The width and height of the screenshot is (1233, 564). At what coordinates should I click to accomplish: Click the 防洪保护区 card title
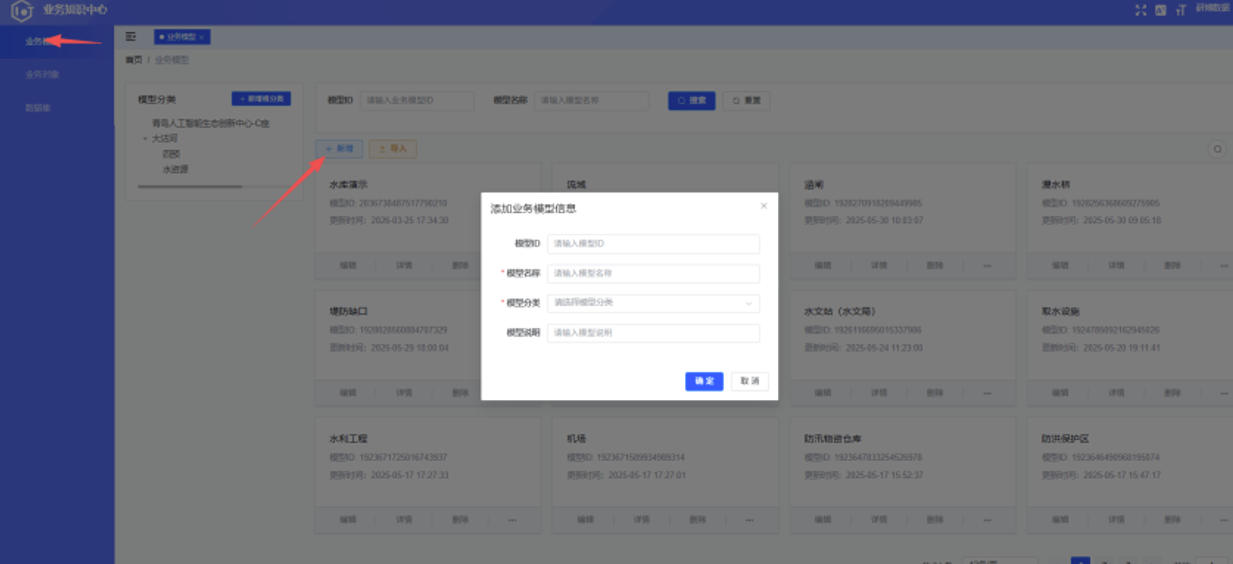1065,439
